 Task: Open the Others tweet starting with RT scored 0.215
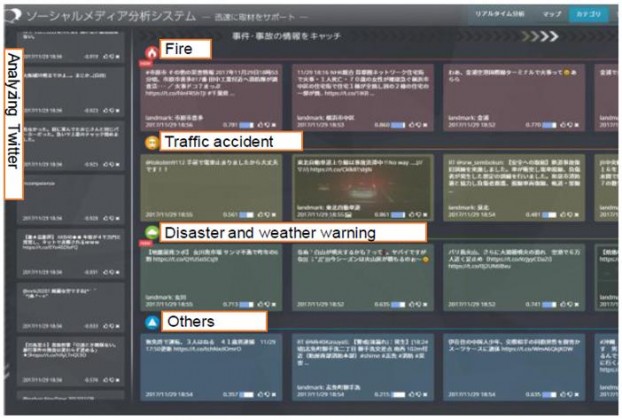pyautogui.click(x=363, y=368)
